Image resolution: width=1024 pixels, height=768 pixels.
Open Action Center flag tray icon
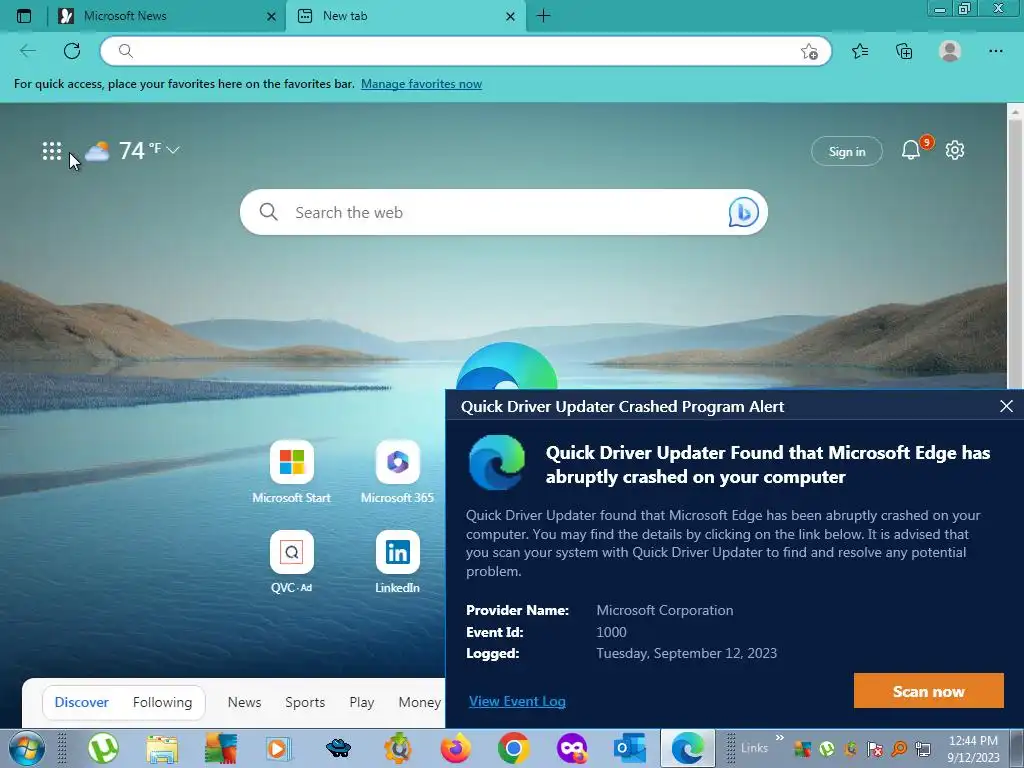click(x=875, y=749)
